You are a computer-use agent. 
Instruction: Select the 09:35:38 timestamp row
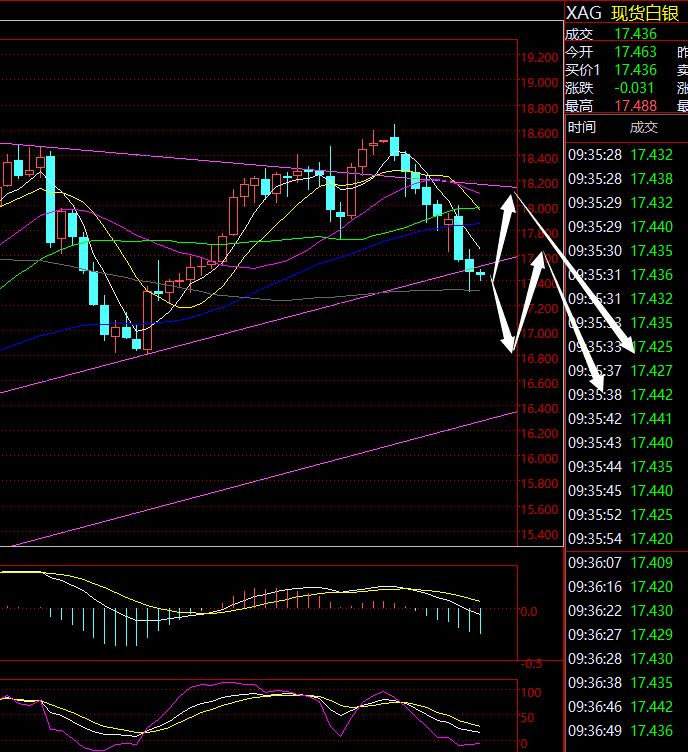620,395
